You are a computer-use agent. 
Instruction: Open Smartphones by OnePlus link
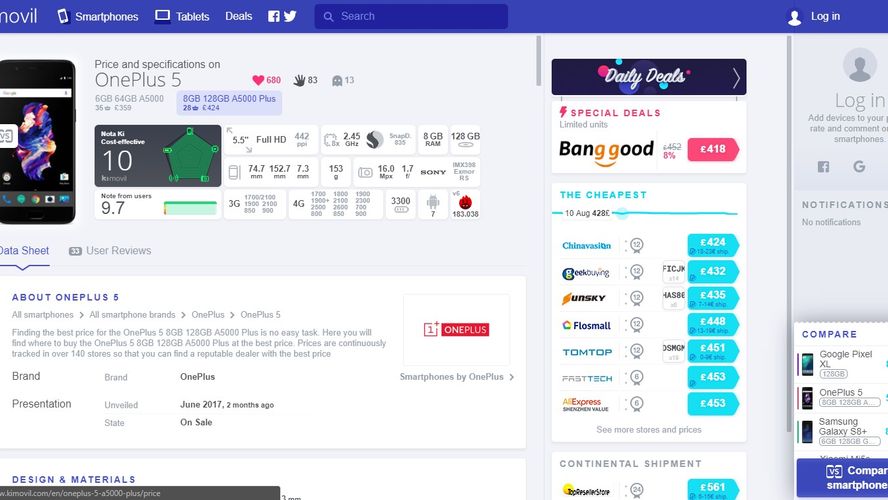pyautogui.click(x=457, y=377)
